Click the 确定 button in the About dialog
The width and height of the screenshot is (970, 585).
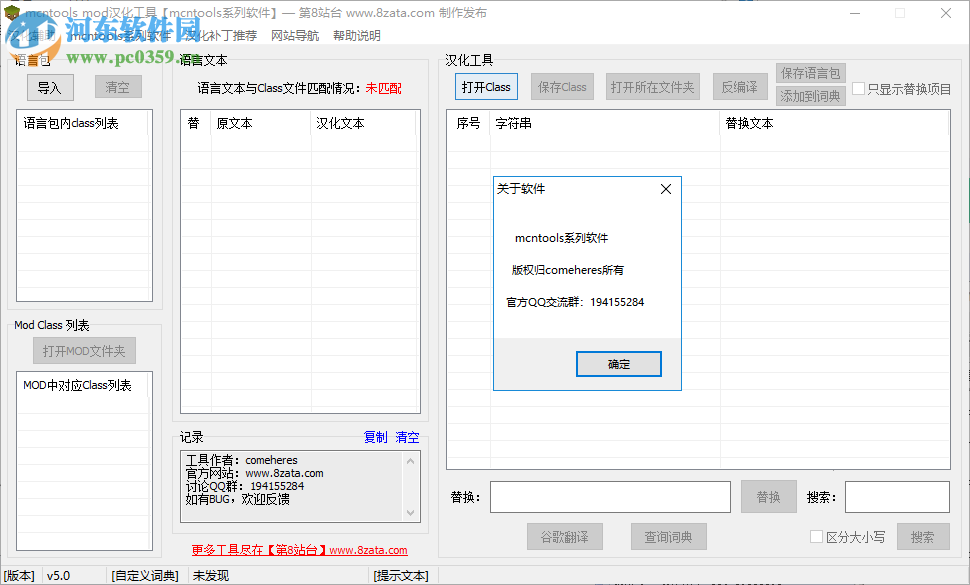pyautogui.click(x=618, y=363)
